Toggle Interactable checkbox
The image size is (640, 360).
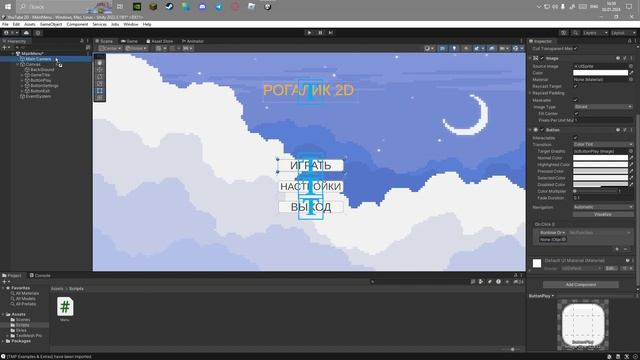576,138
